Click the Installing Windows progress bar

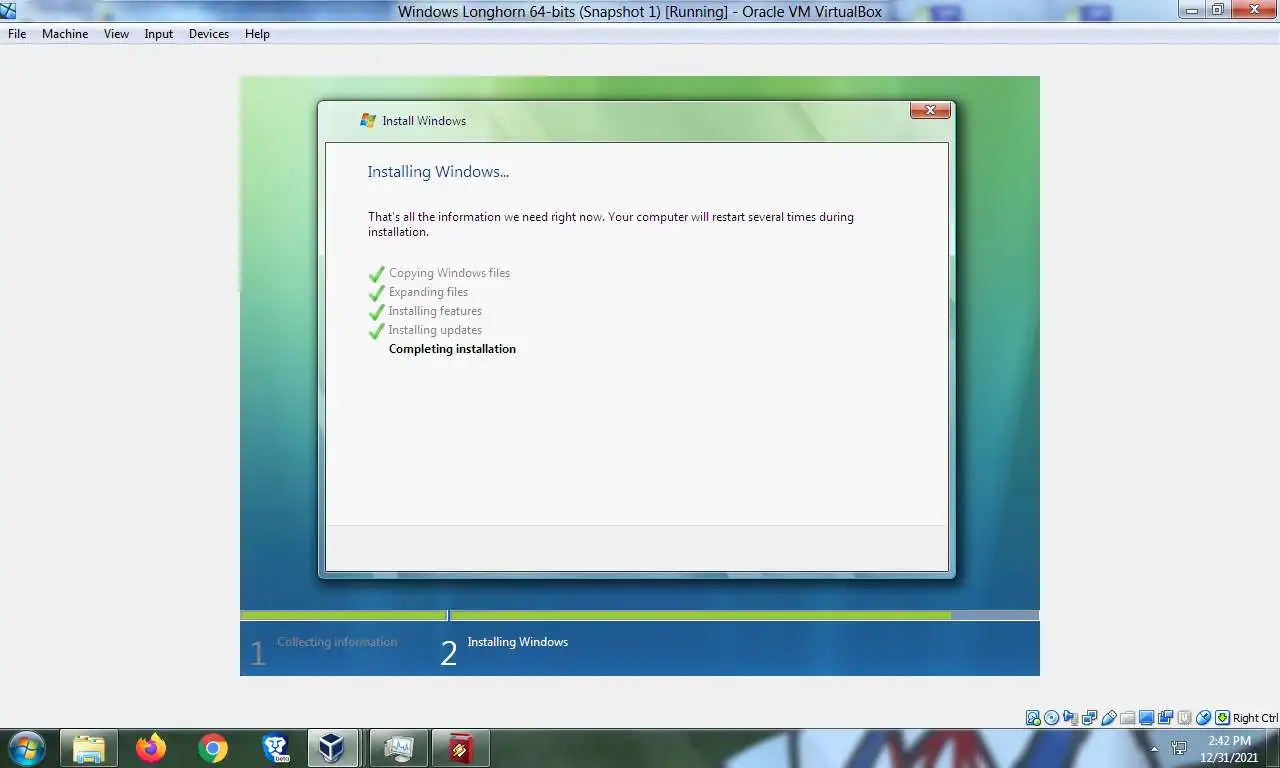coord(744,616)
